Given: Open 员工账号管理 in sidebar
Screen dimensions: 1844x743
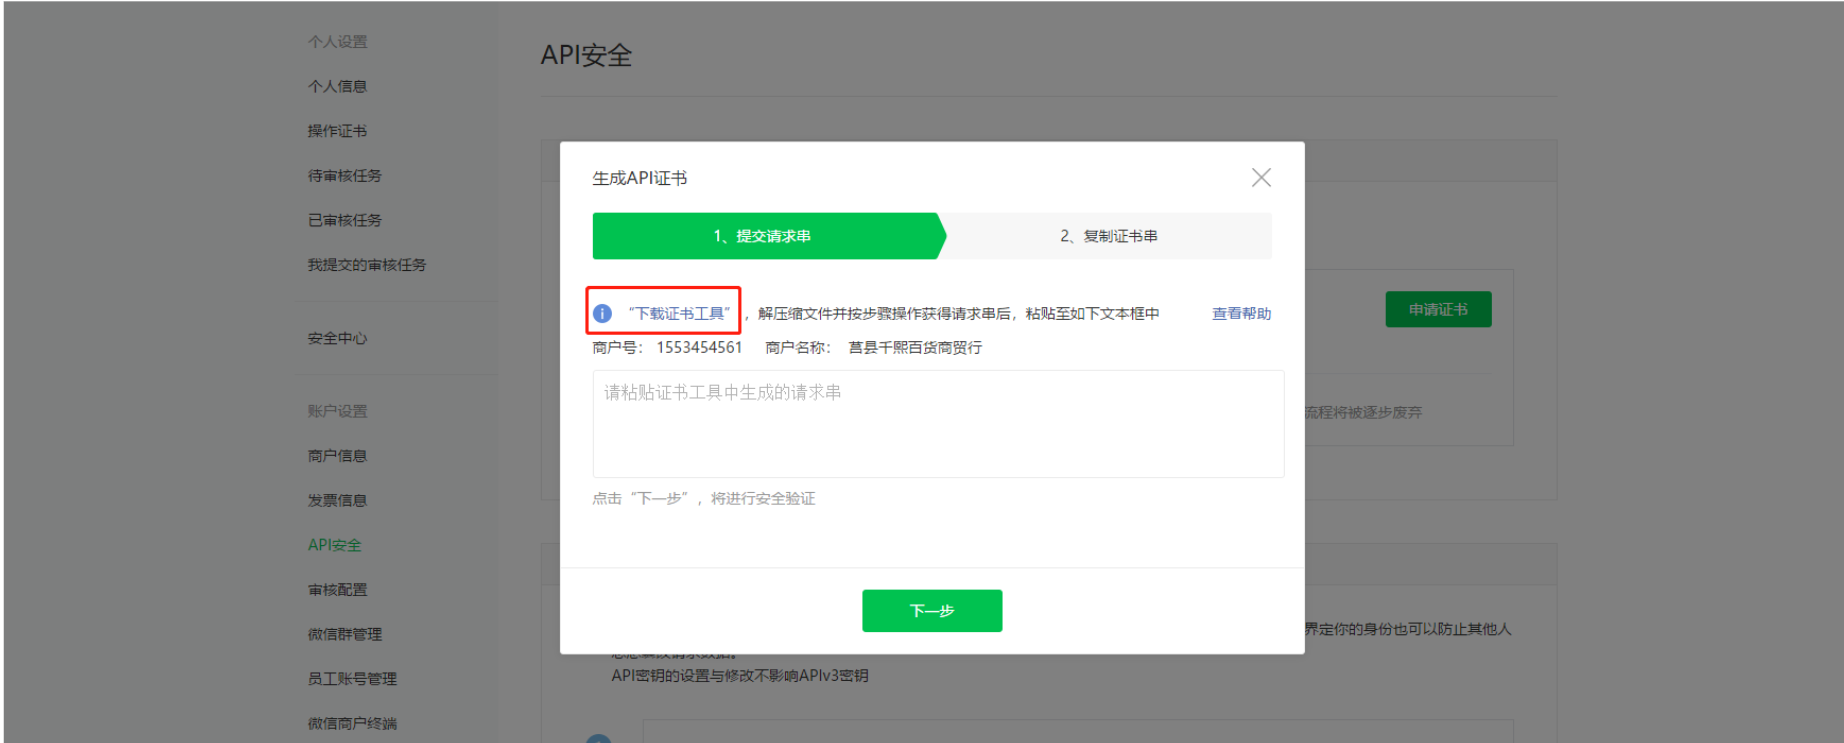Looking at the screenshot, I should (352, 678).
